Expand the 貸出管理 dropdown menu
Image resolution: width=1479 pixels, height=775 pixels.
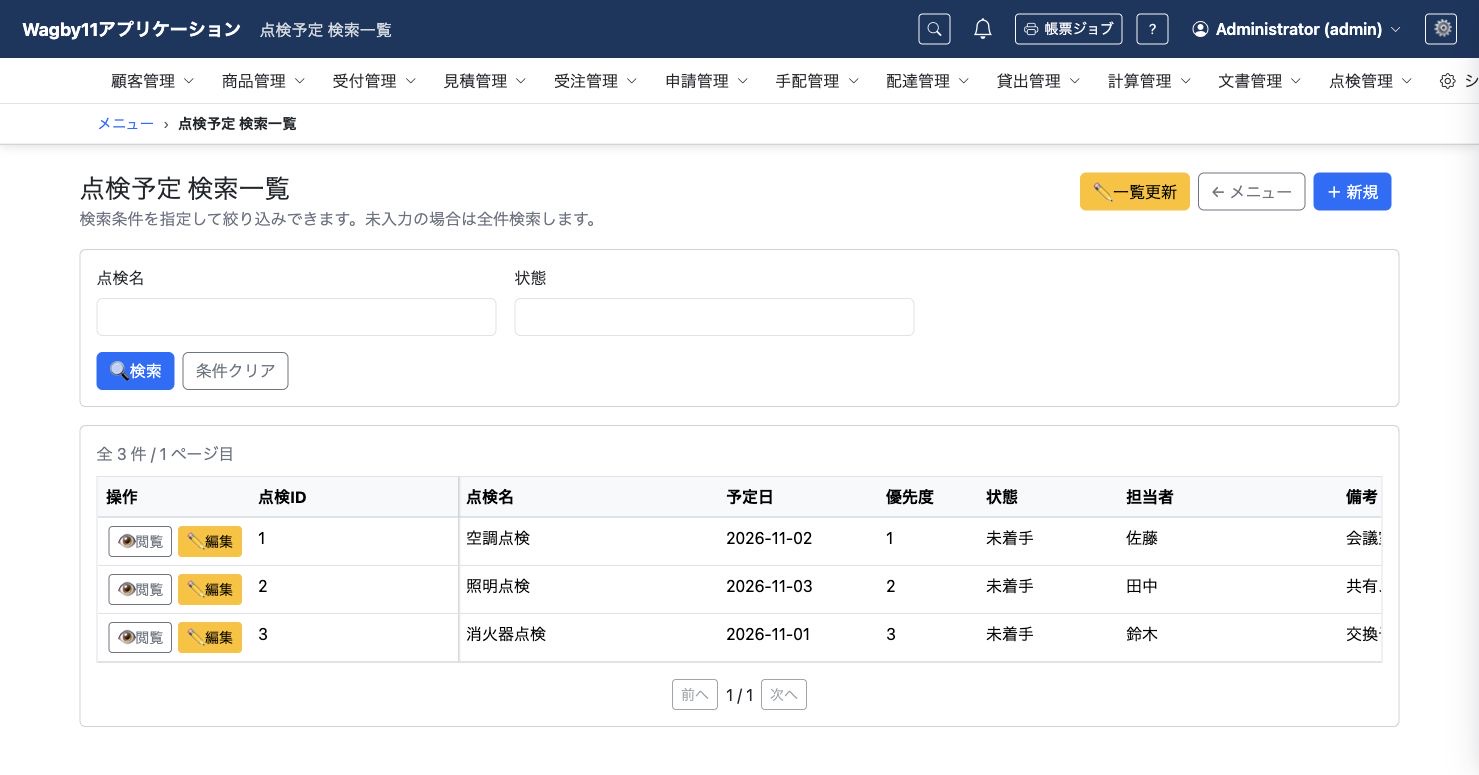(x=1039, y=81)
